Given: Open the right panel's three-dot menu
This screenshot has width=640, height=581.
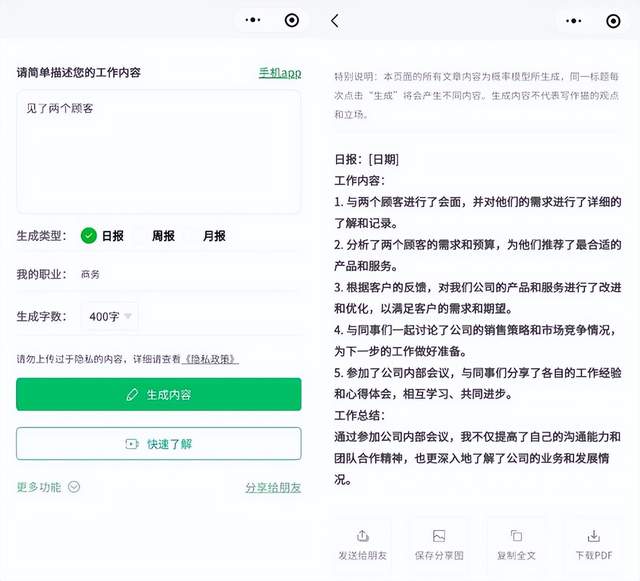Looking at the screenshot, I should click(573, 21).
